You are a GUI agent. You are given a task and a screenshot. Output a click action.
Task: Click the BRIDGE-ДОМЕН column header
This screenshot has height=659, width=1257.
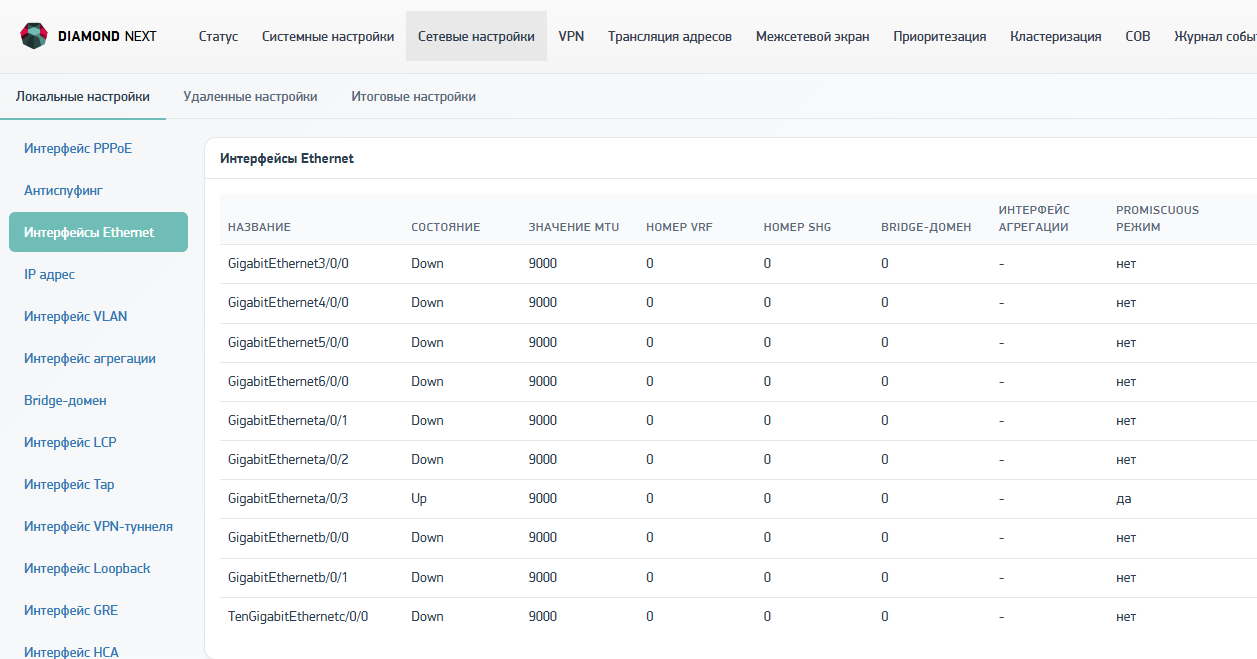(x=926, y=227)
